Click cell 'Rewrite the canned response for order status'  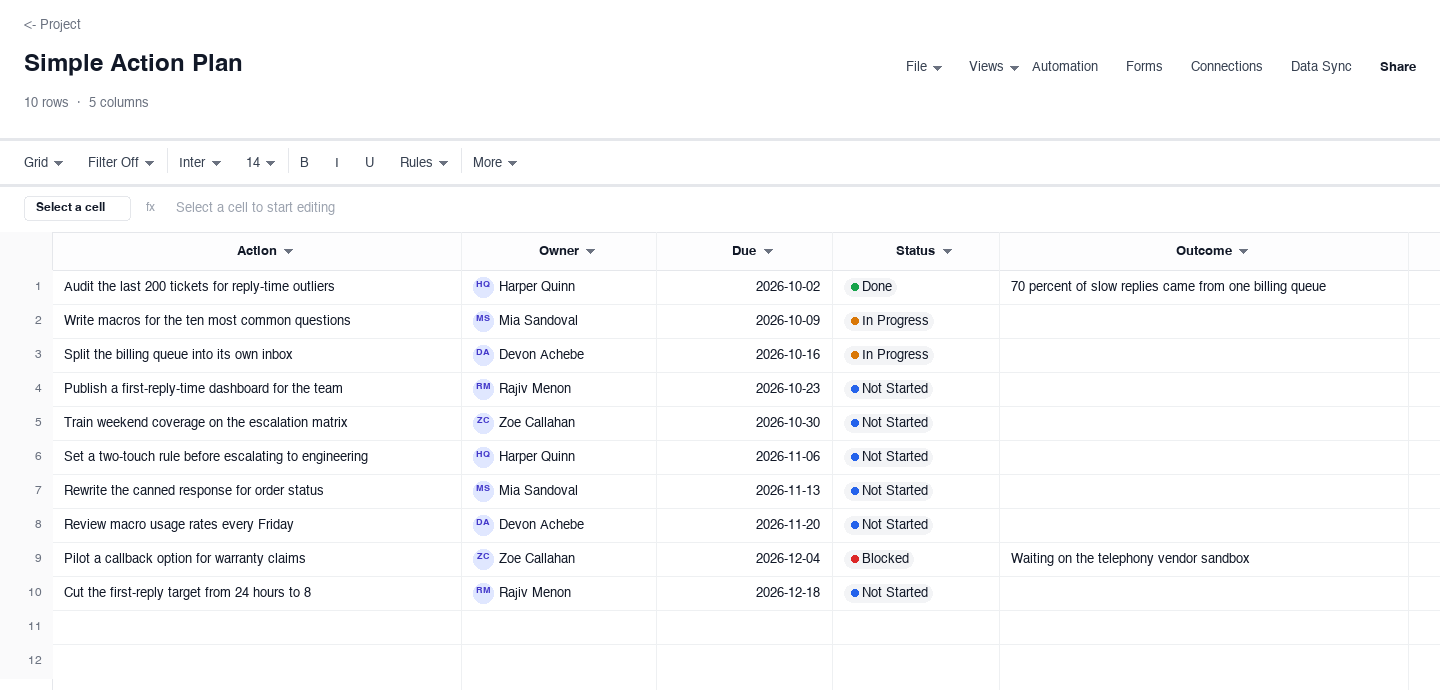point(257,491)
